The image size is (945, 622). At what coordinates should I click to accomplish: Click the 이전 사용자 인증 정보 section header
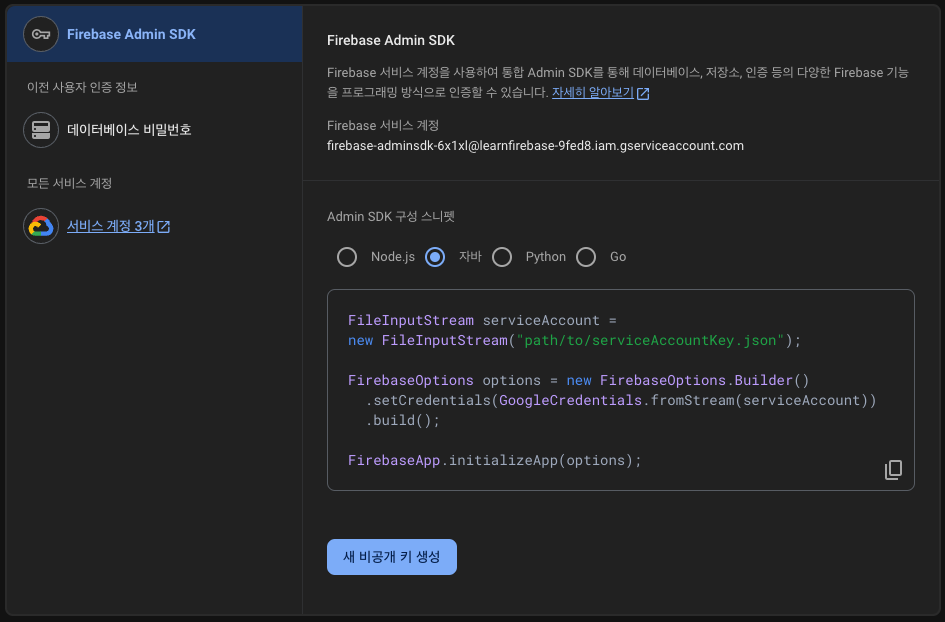(82, 87)
